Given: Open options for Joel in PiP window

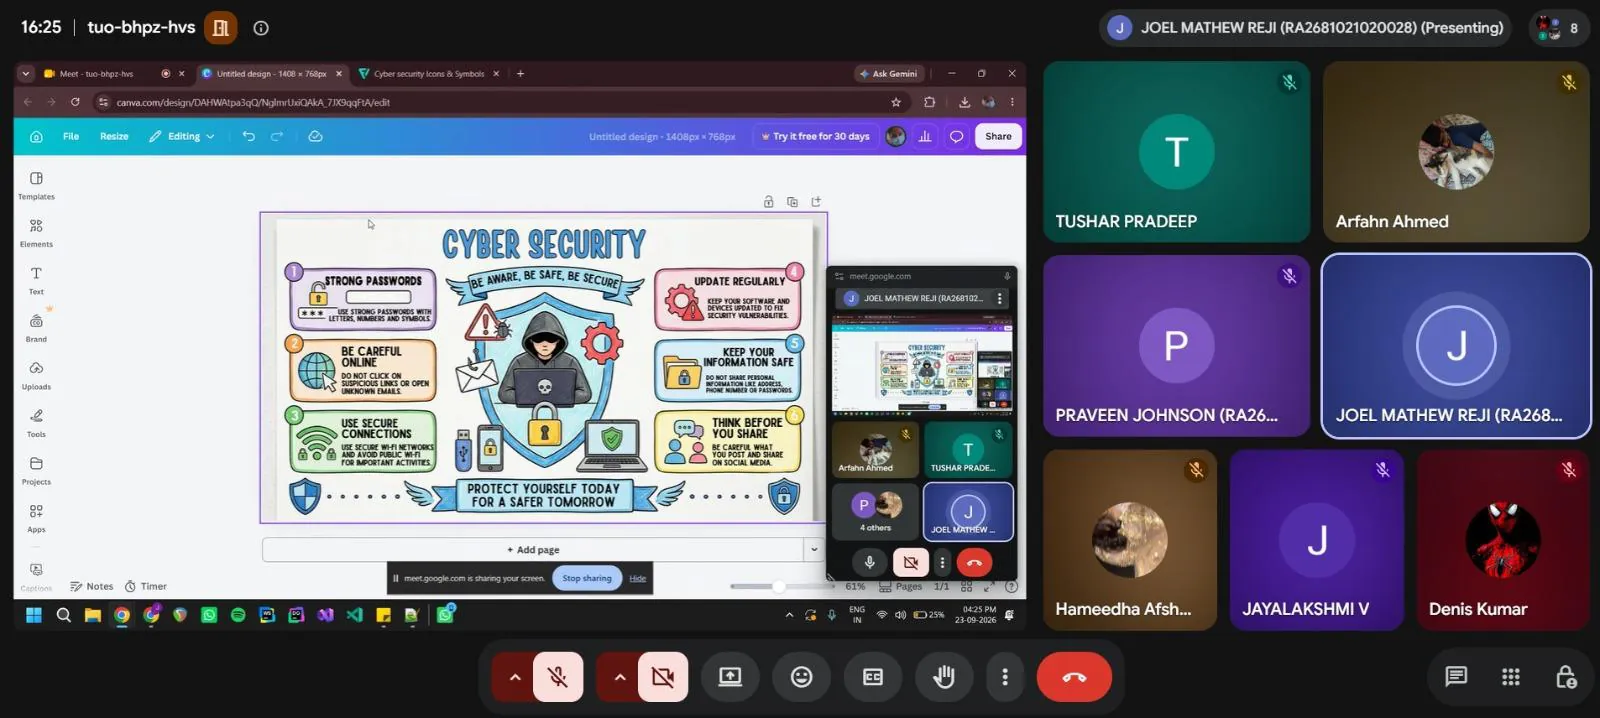Looking at the screenshot, I should [999, 298].
